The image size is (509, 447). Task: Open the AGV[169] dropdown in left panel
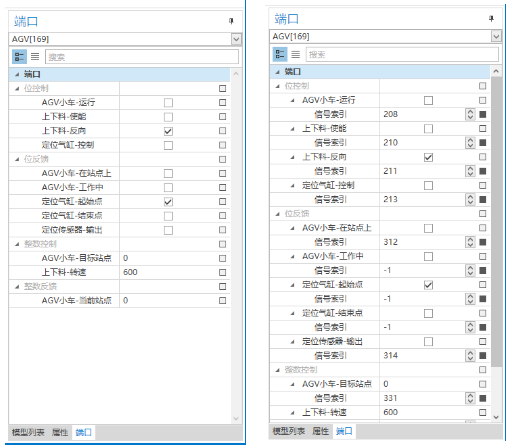click(236, 39)
